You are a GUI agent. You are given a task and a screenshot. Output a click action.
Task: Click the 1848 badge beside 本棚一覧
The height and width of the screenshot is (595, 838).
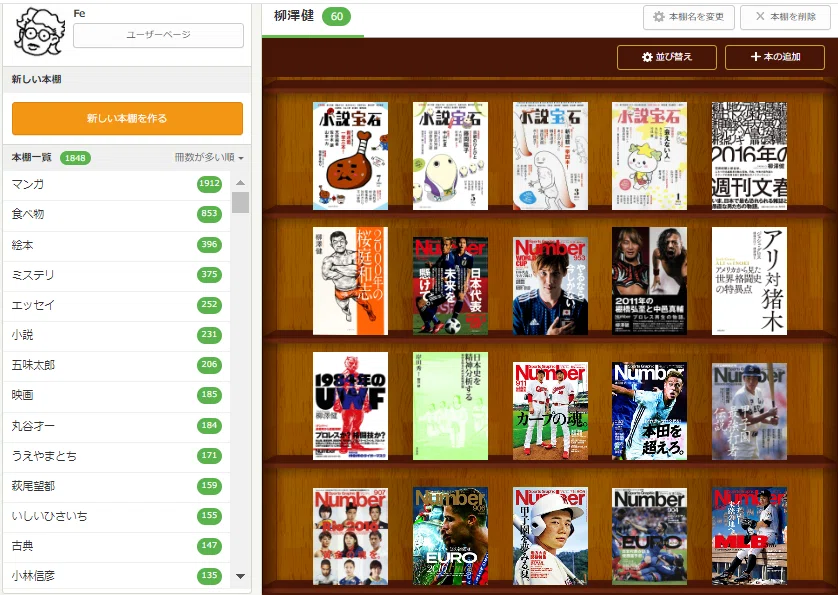point(75,158)
